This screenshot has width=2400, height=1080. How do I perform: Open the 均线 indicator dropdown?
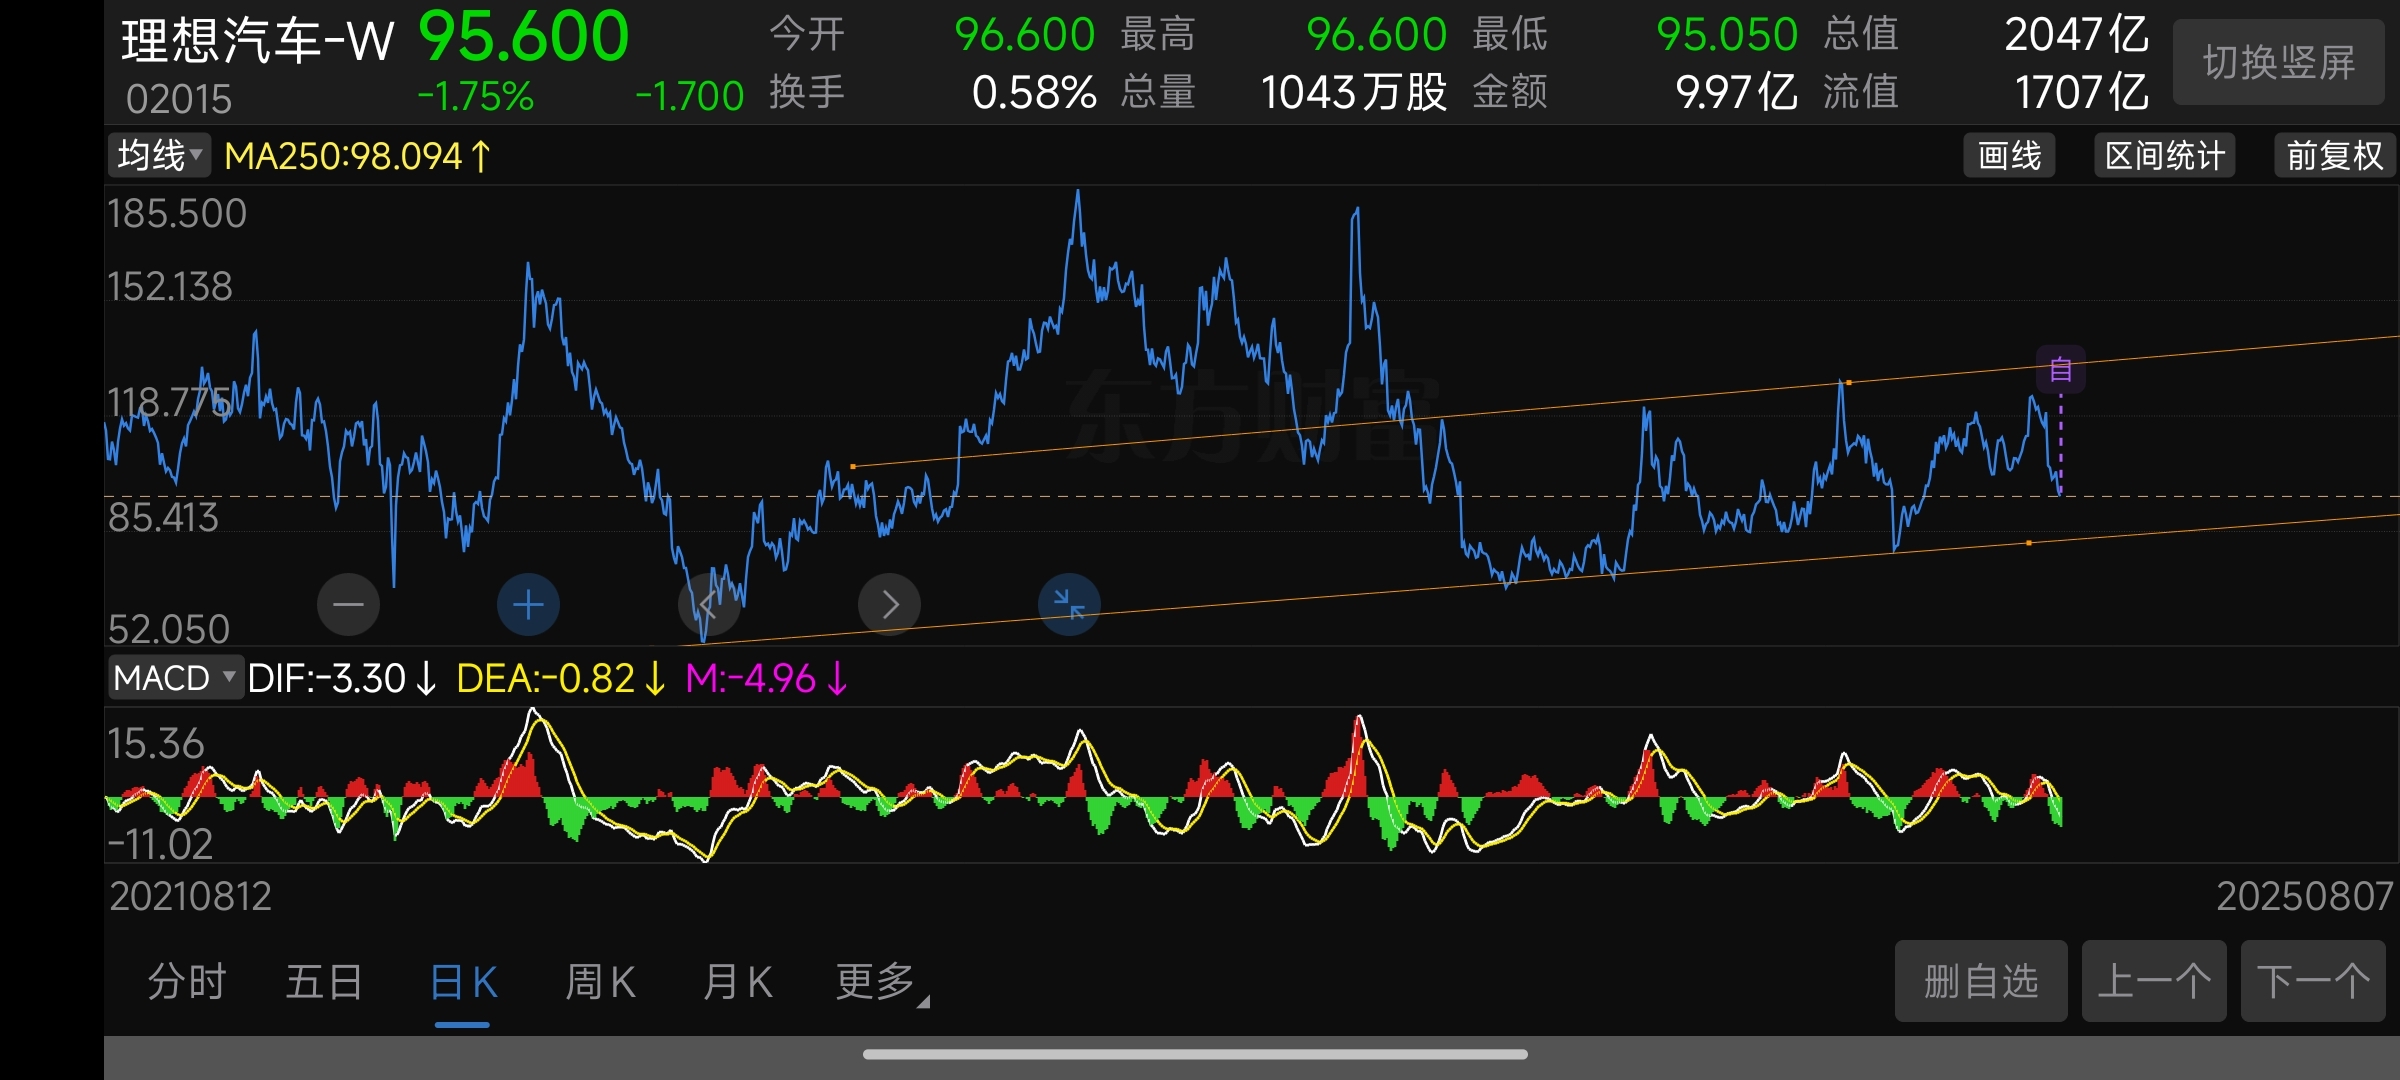pos(160,156)
